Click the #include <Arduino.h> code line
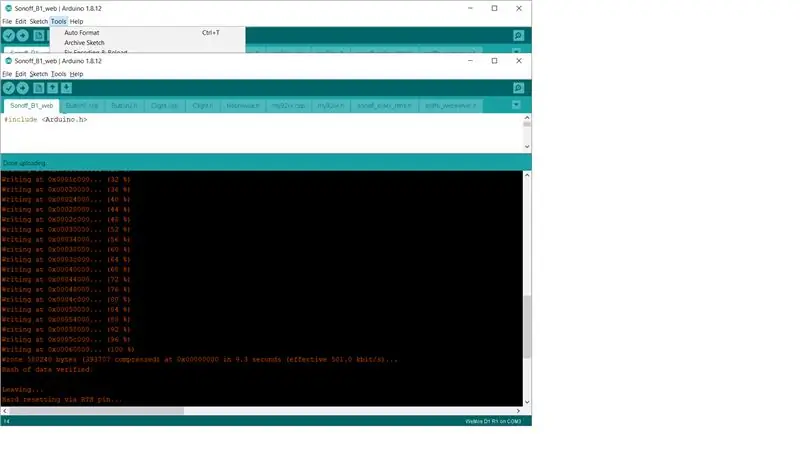Viewport: 800px width, 450px height. tap(45, 119)
